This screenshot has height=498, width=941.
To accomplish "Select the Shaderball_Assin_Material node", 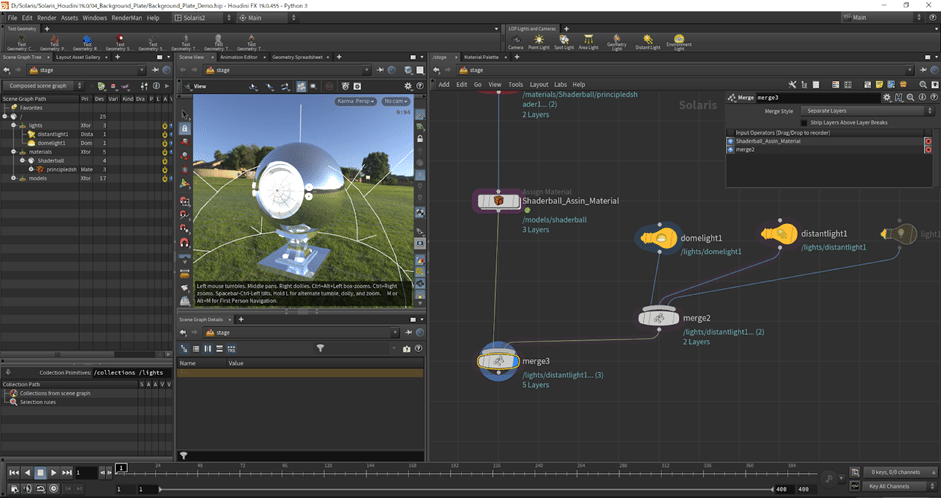I will pyautogui.click(x=497, y=201).
